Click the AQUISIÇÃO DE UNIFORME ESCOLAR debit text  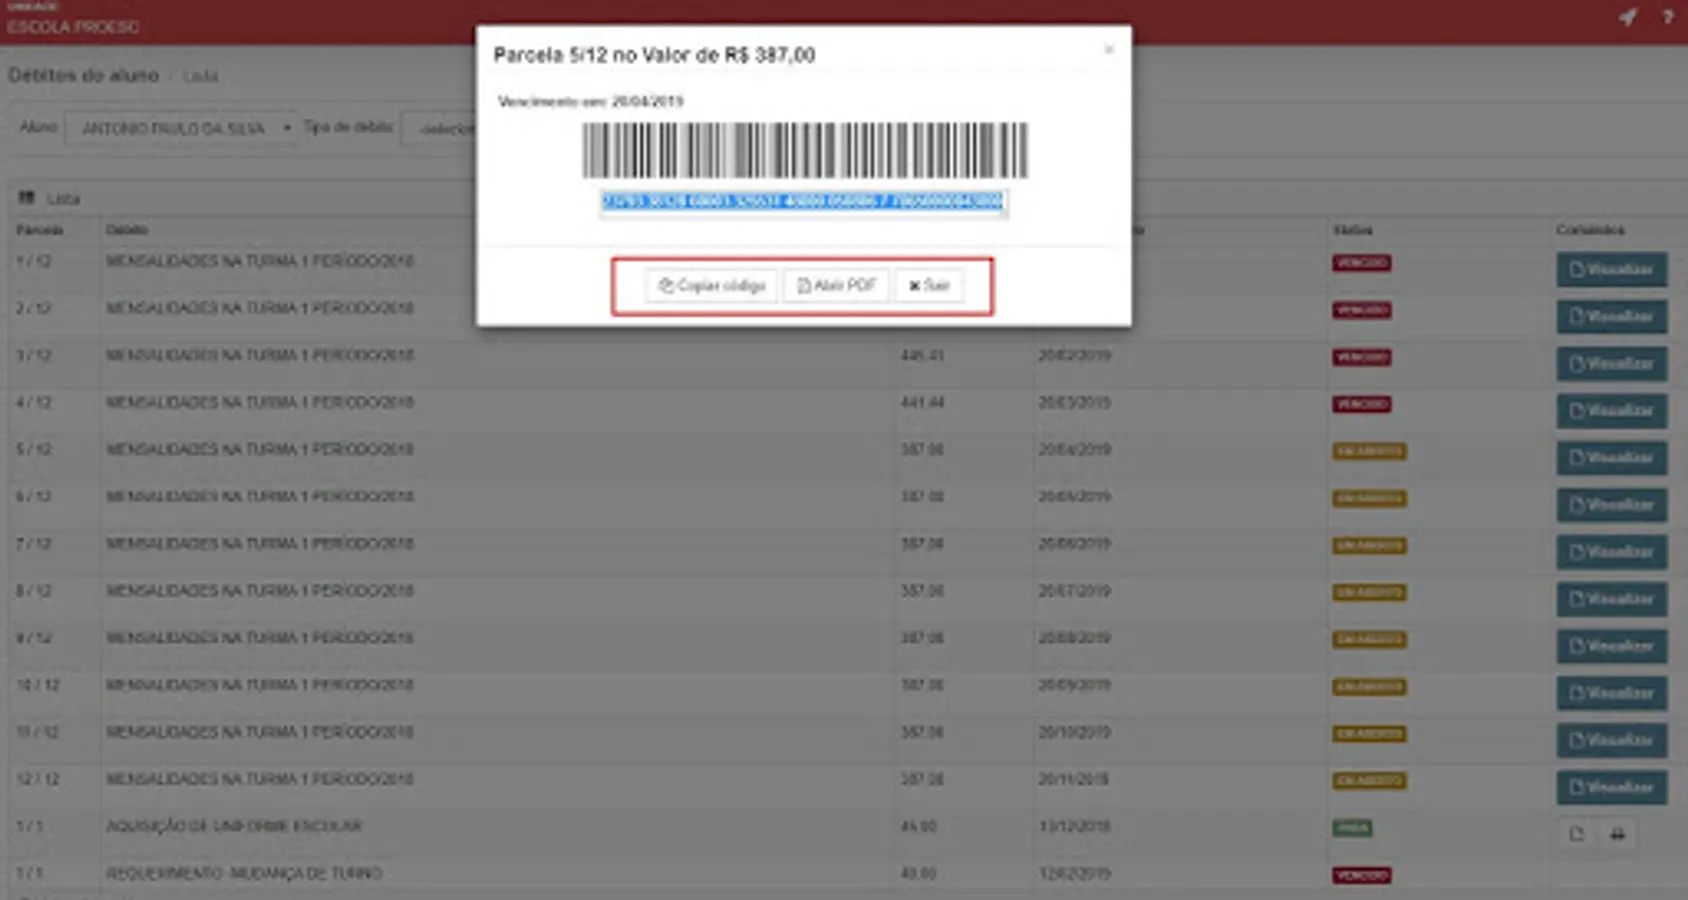(x=234, y=826)
